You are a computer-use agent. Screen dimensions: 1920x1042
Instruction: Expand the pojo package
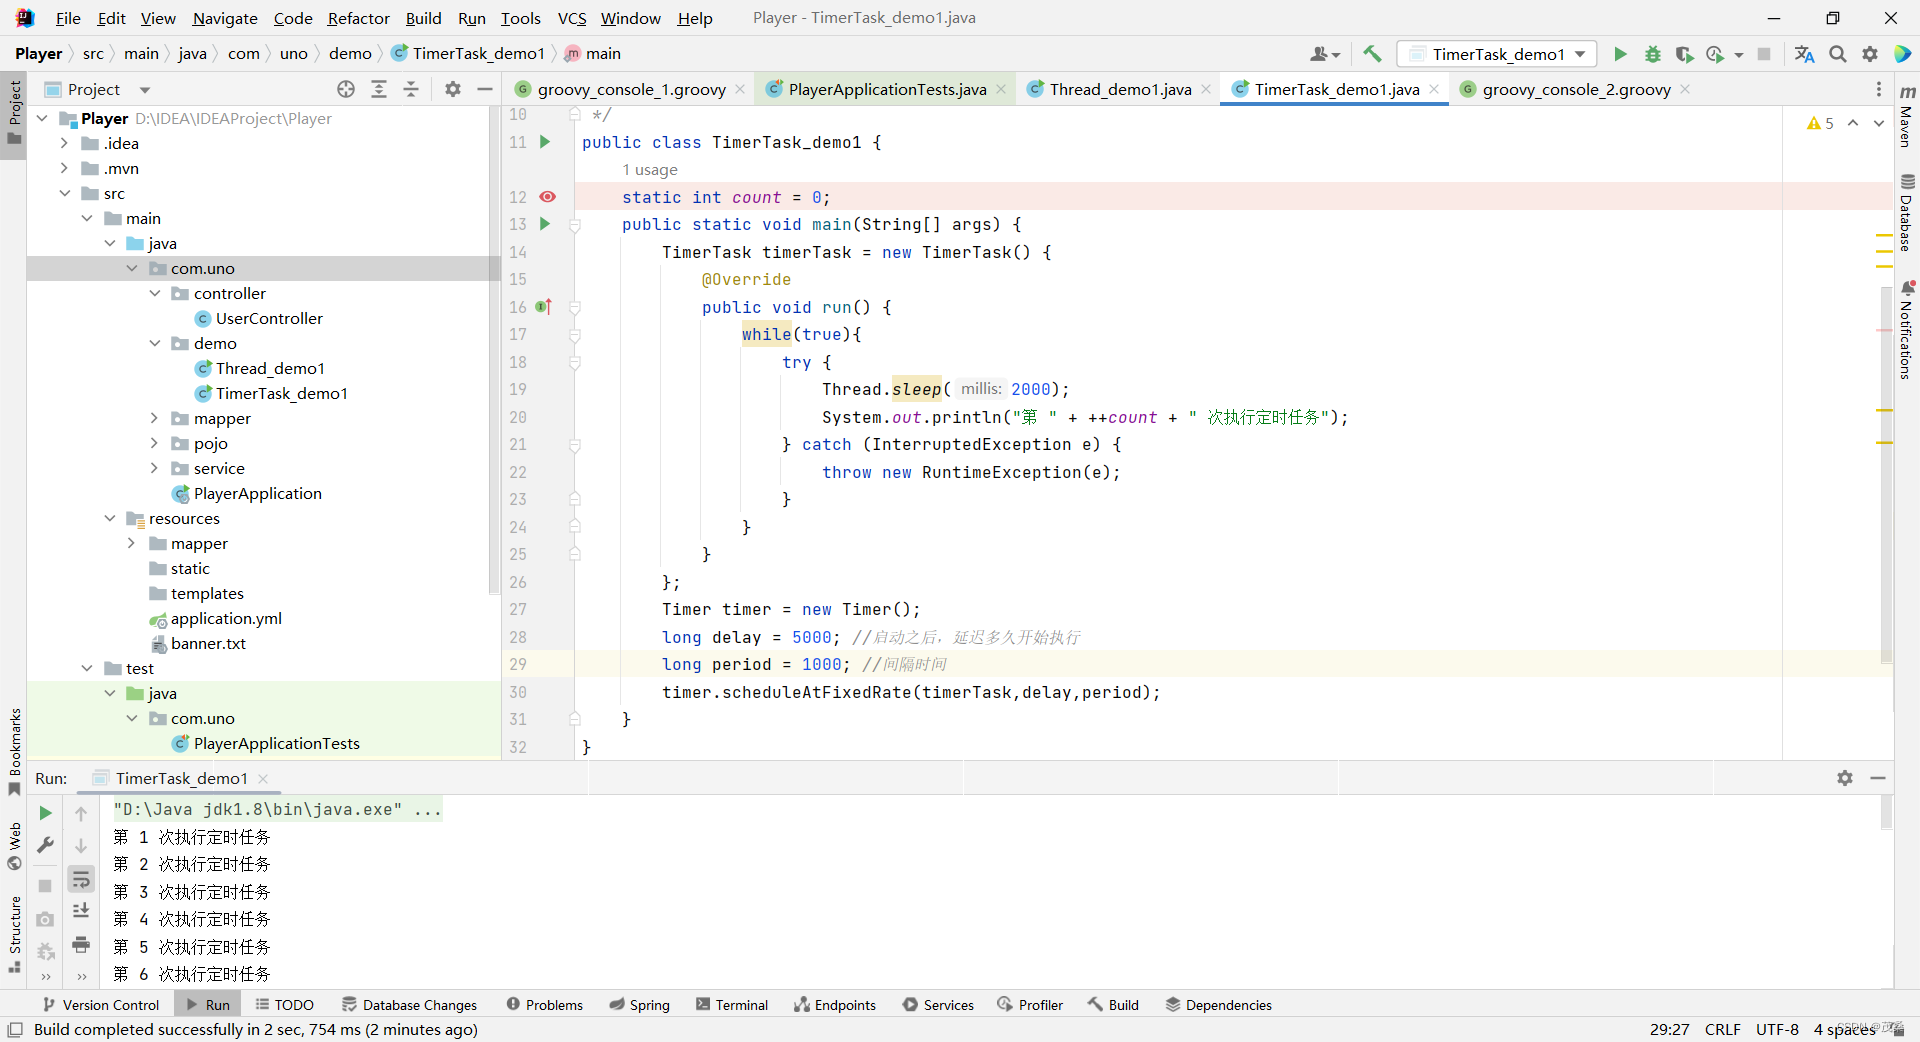point(154,443)
